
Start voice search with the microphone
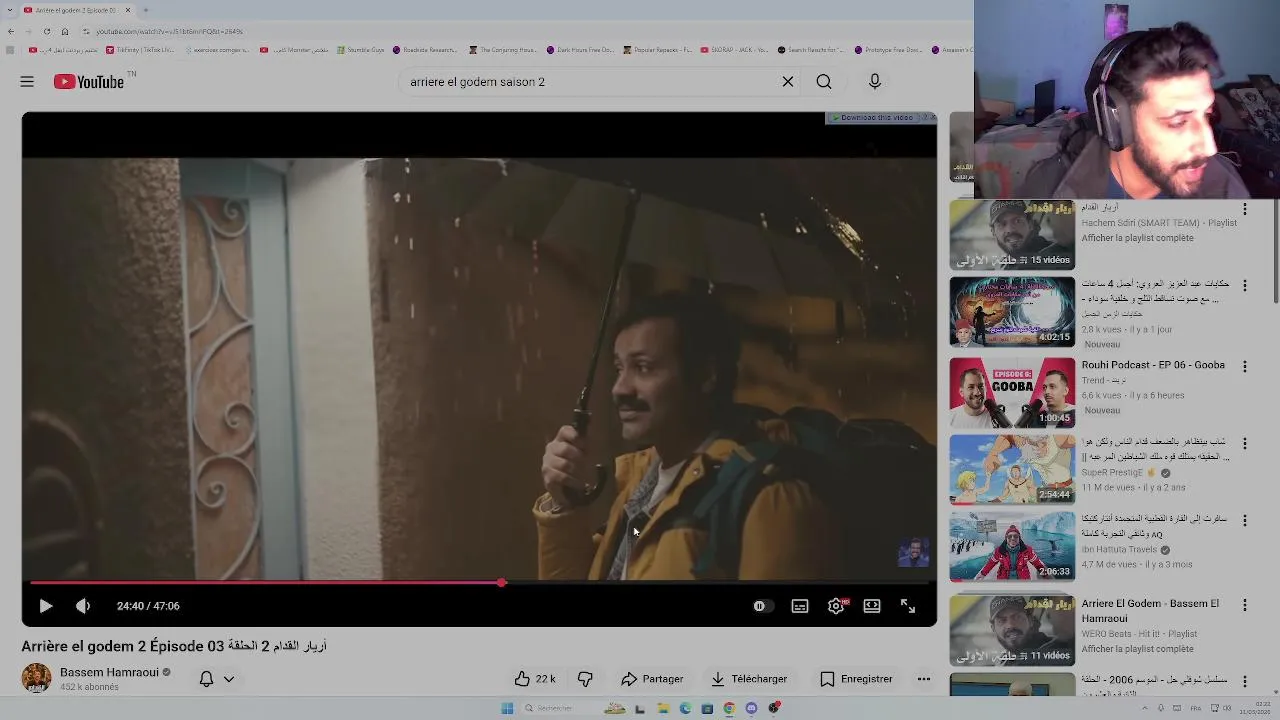pos(875,82)
